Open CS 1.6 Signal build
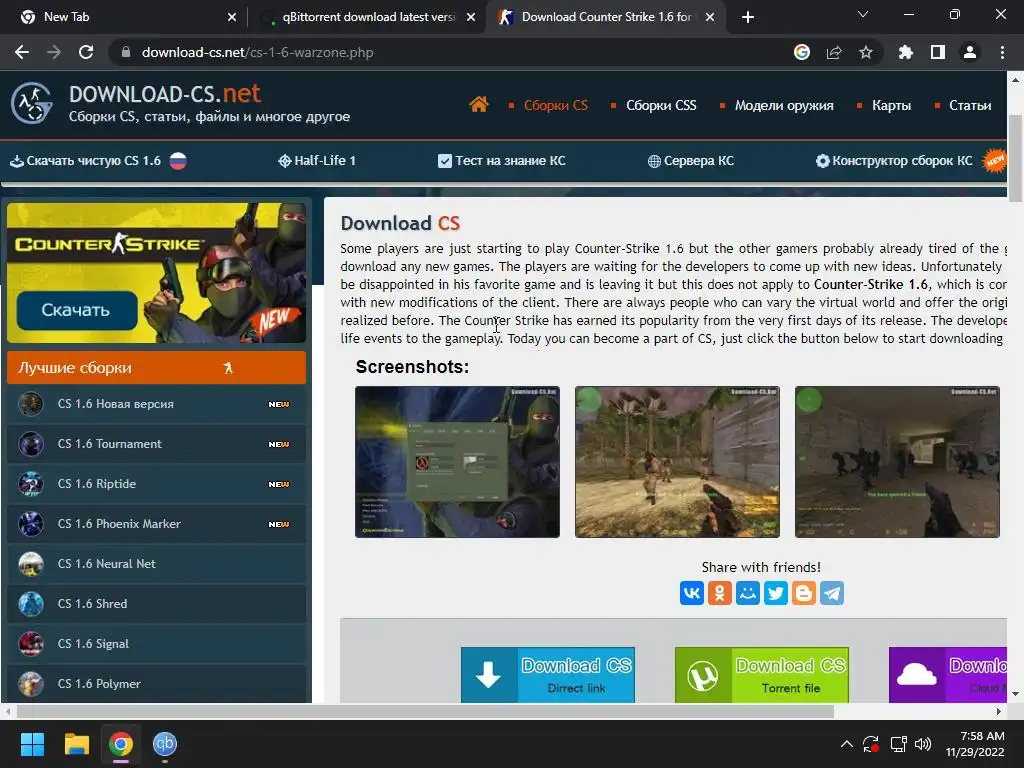1024x768 pixels. 156,644
